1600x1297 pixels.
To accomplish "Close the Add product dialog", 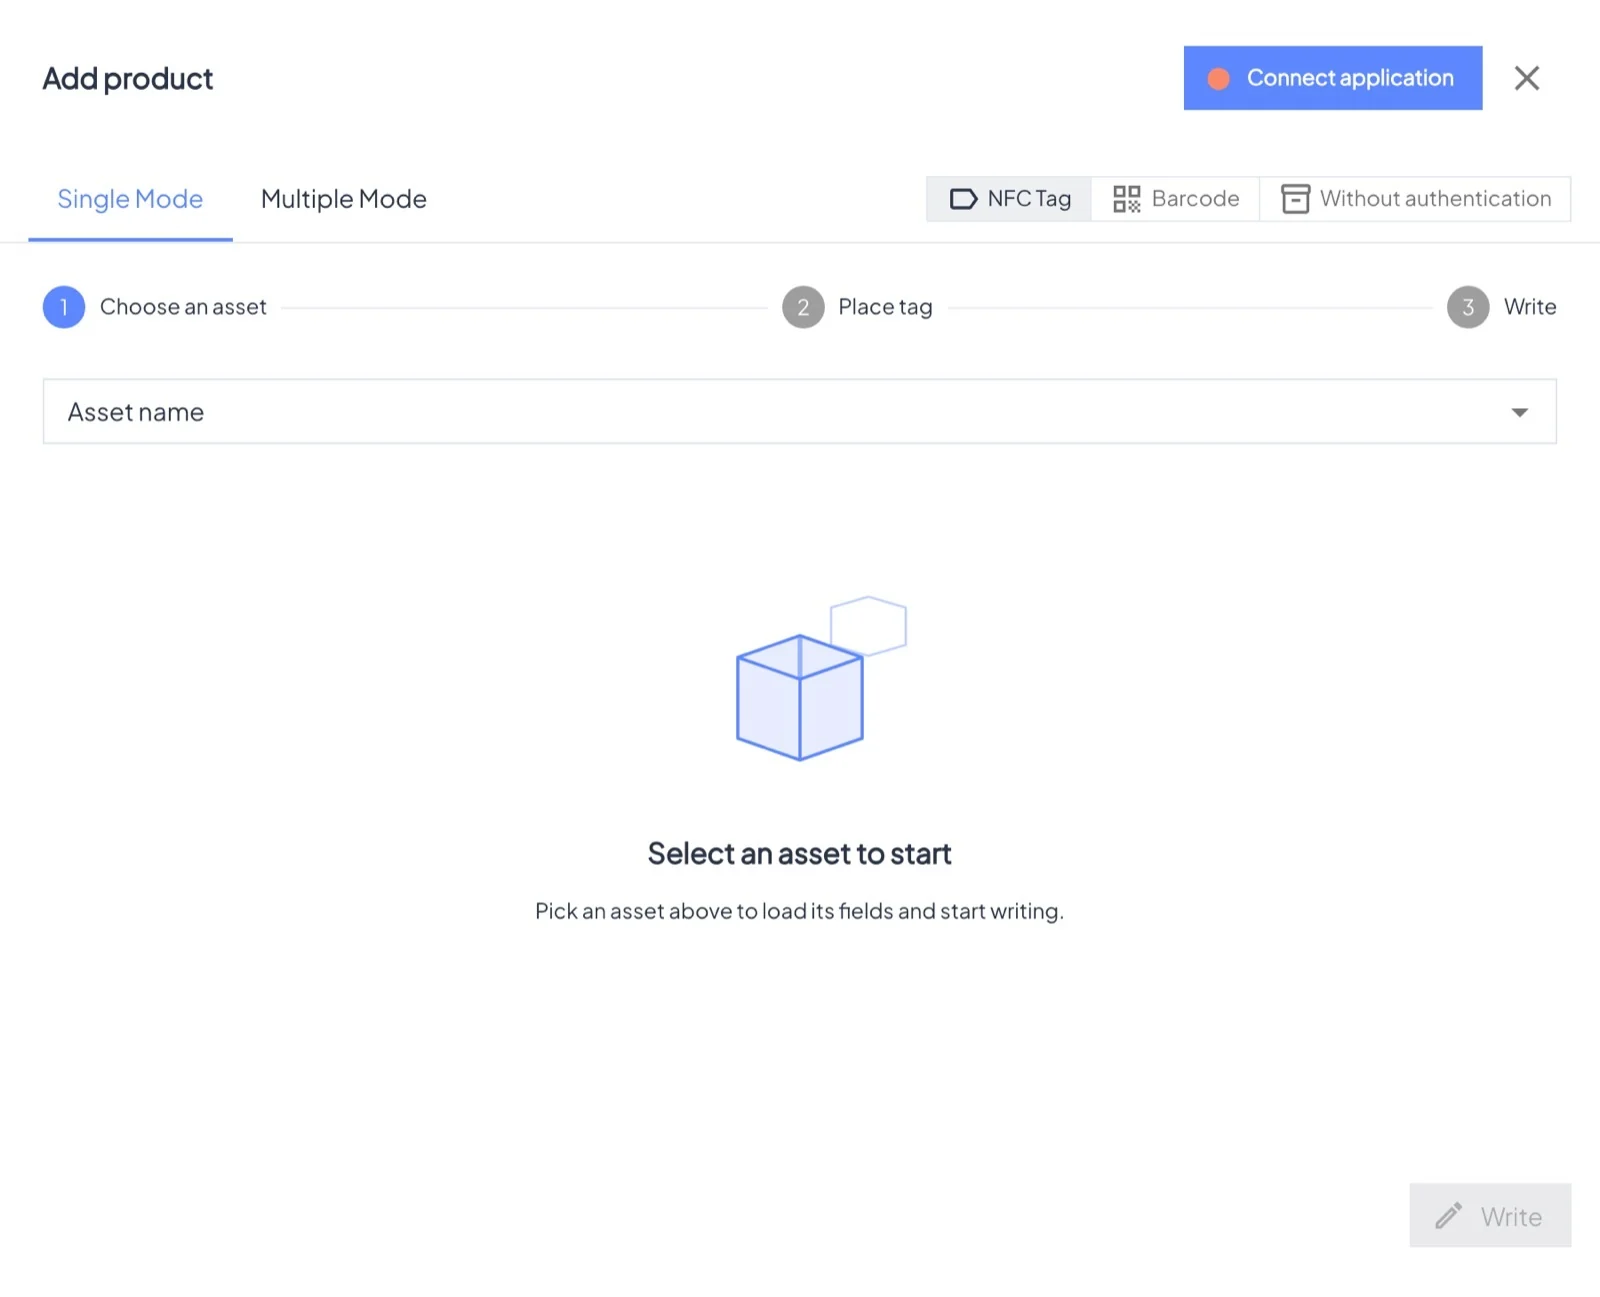I will [1526, 78].
